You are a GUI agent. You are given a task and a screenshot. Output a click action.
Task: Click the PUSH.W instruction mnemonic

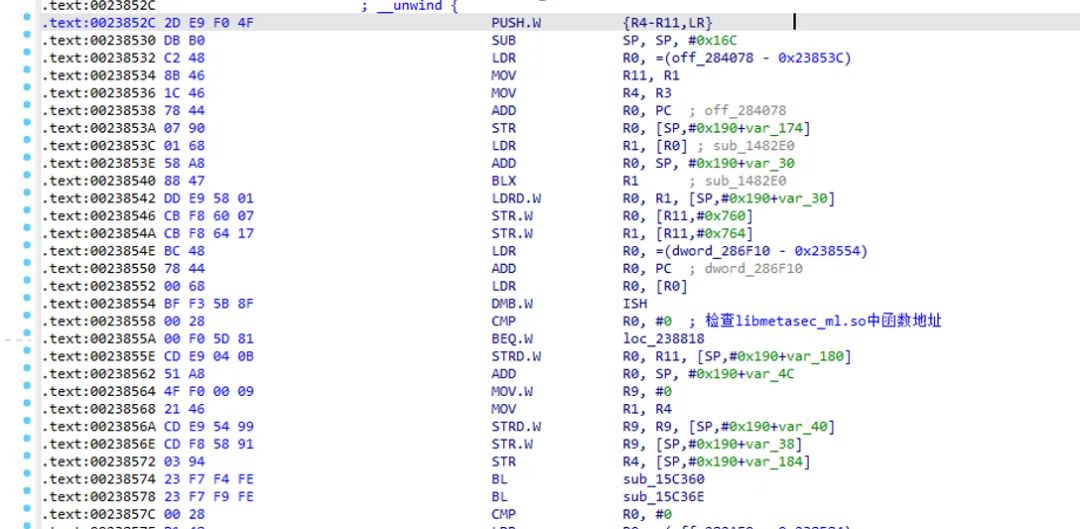coord(516,23)
